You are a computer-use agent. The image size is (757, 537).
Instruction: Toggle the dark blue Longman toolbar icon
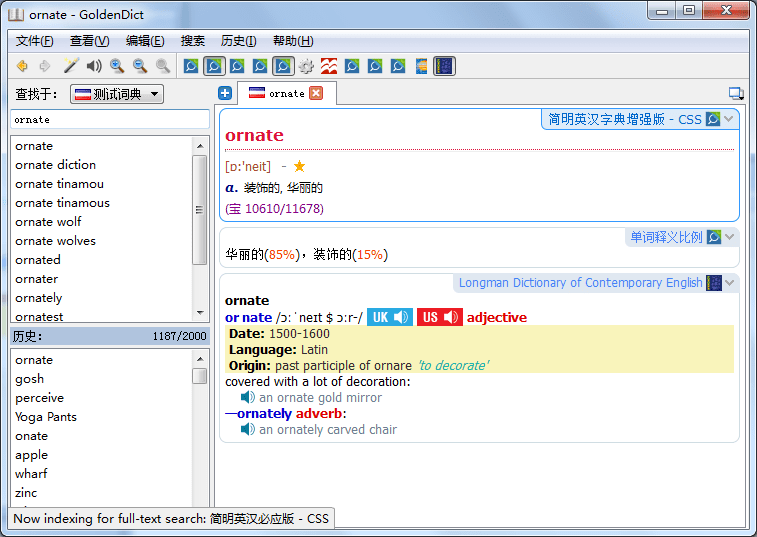[444, 66]
